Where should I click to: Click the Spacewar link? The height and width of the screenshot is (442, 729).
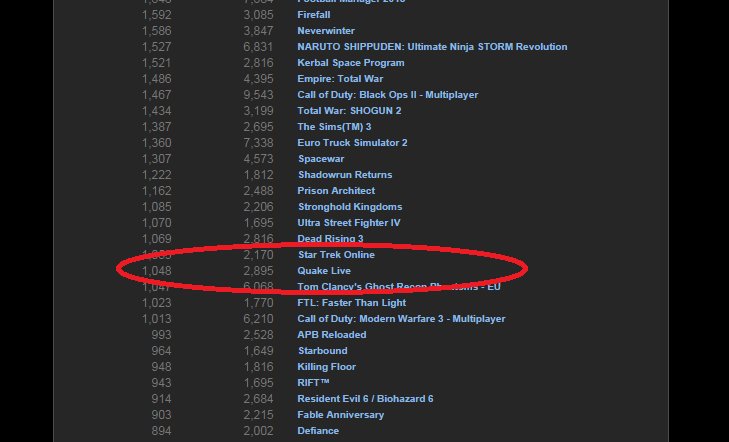(322, 159)
